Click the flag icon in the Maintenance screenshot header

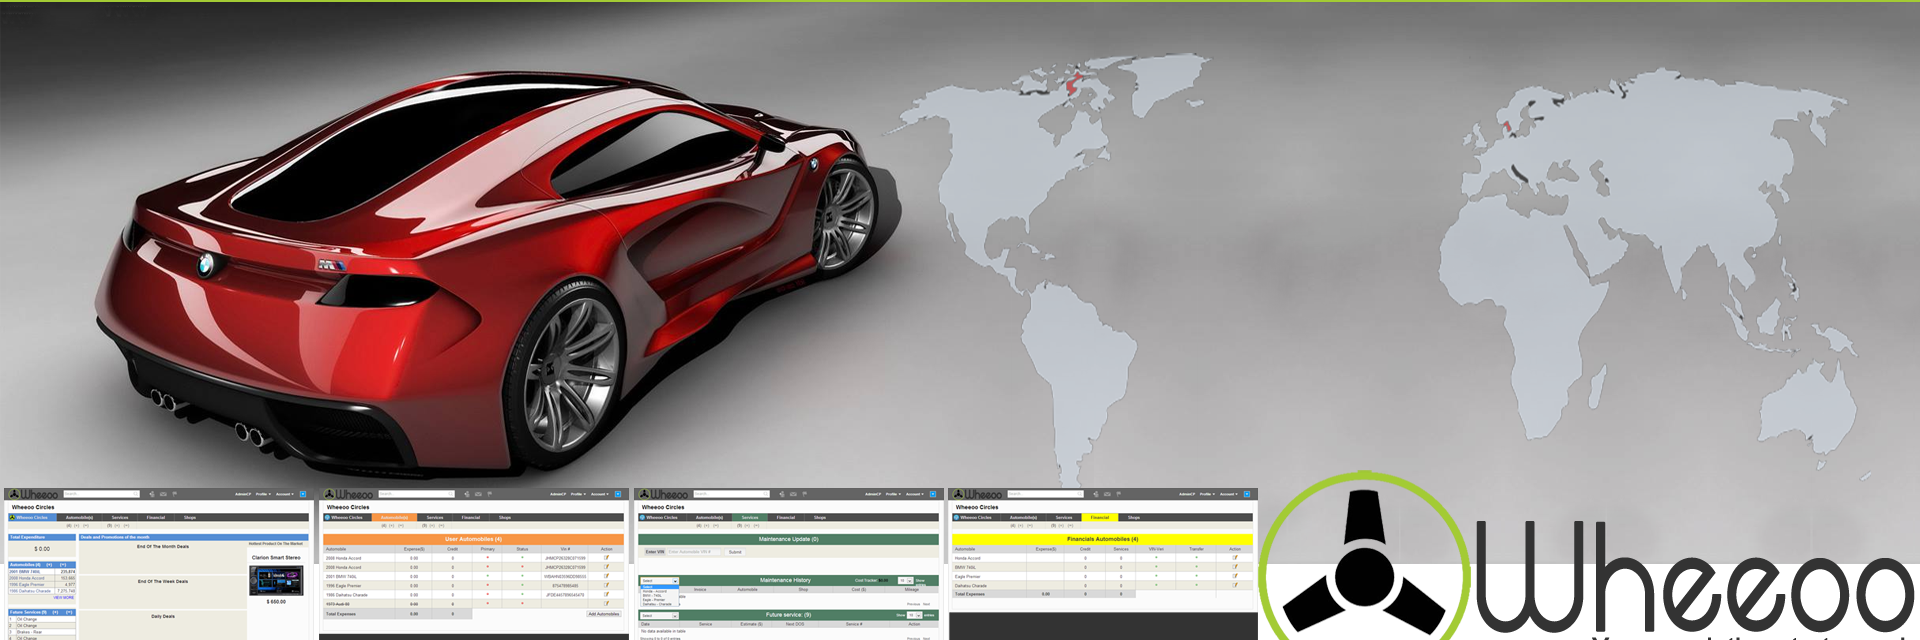click(x=804, y=494)
